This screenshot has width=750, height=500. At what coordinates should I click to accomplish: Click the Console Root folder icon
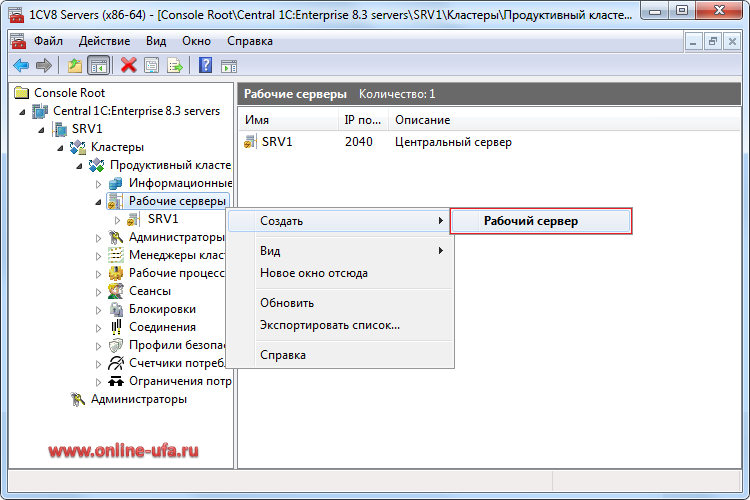pos(22,92)
